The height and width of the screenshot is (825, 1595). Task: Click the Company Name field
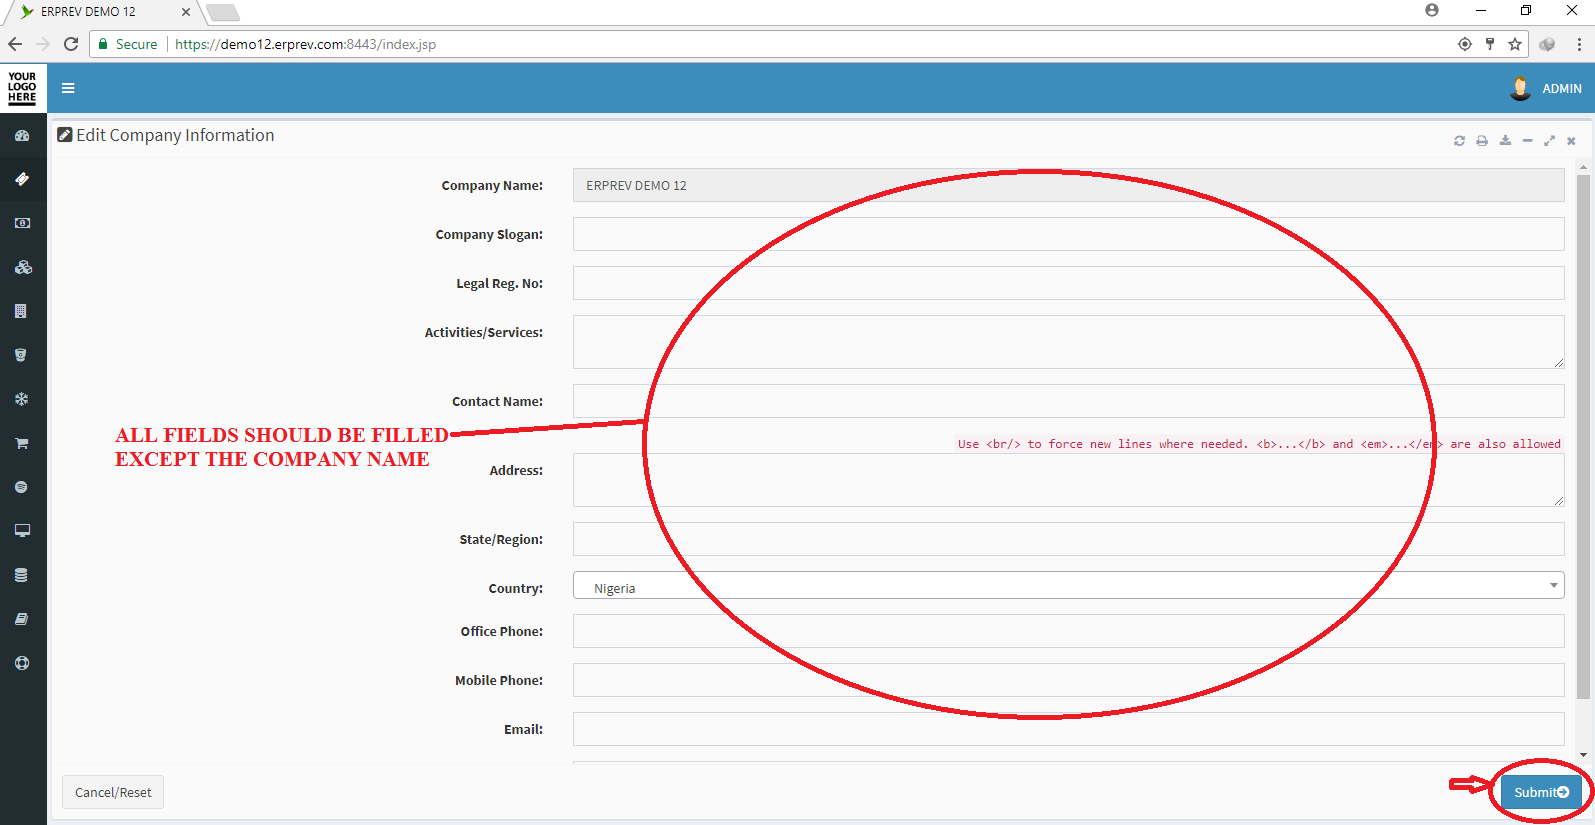tap(1068, 185)
